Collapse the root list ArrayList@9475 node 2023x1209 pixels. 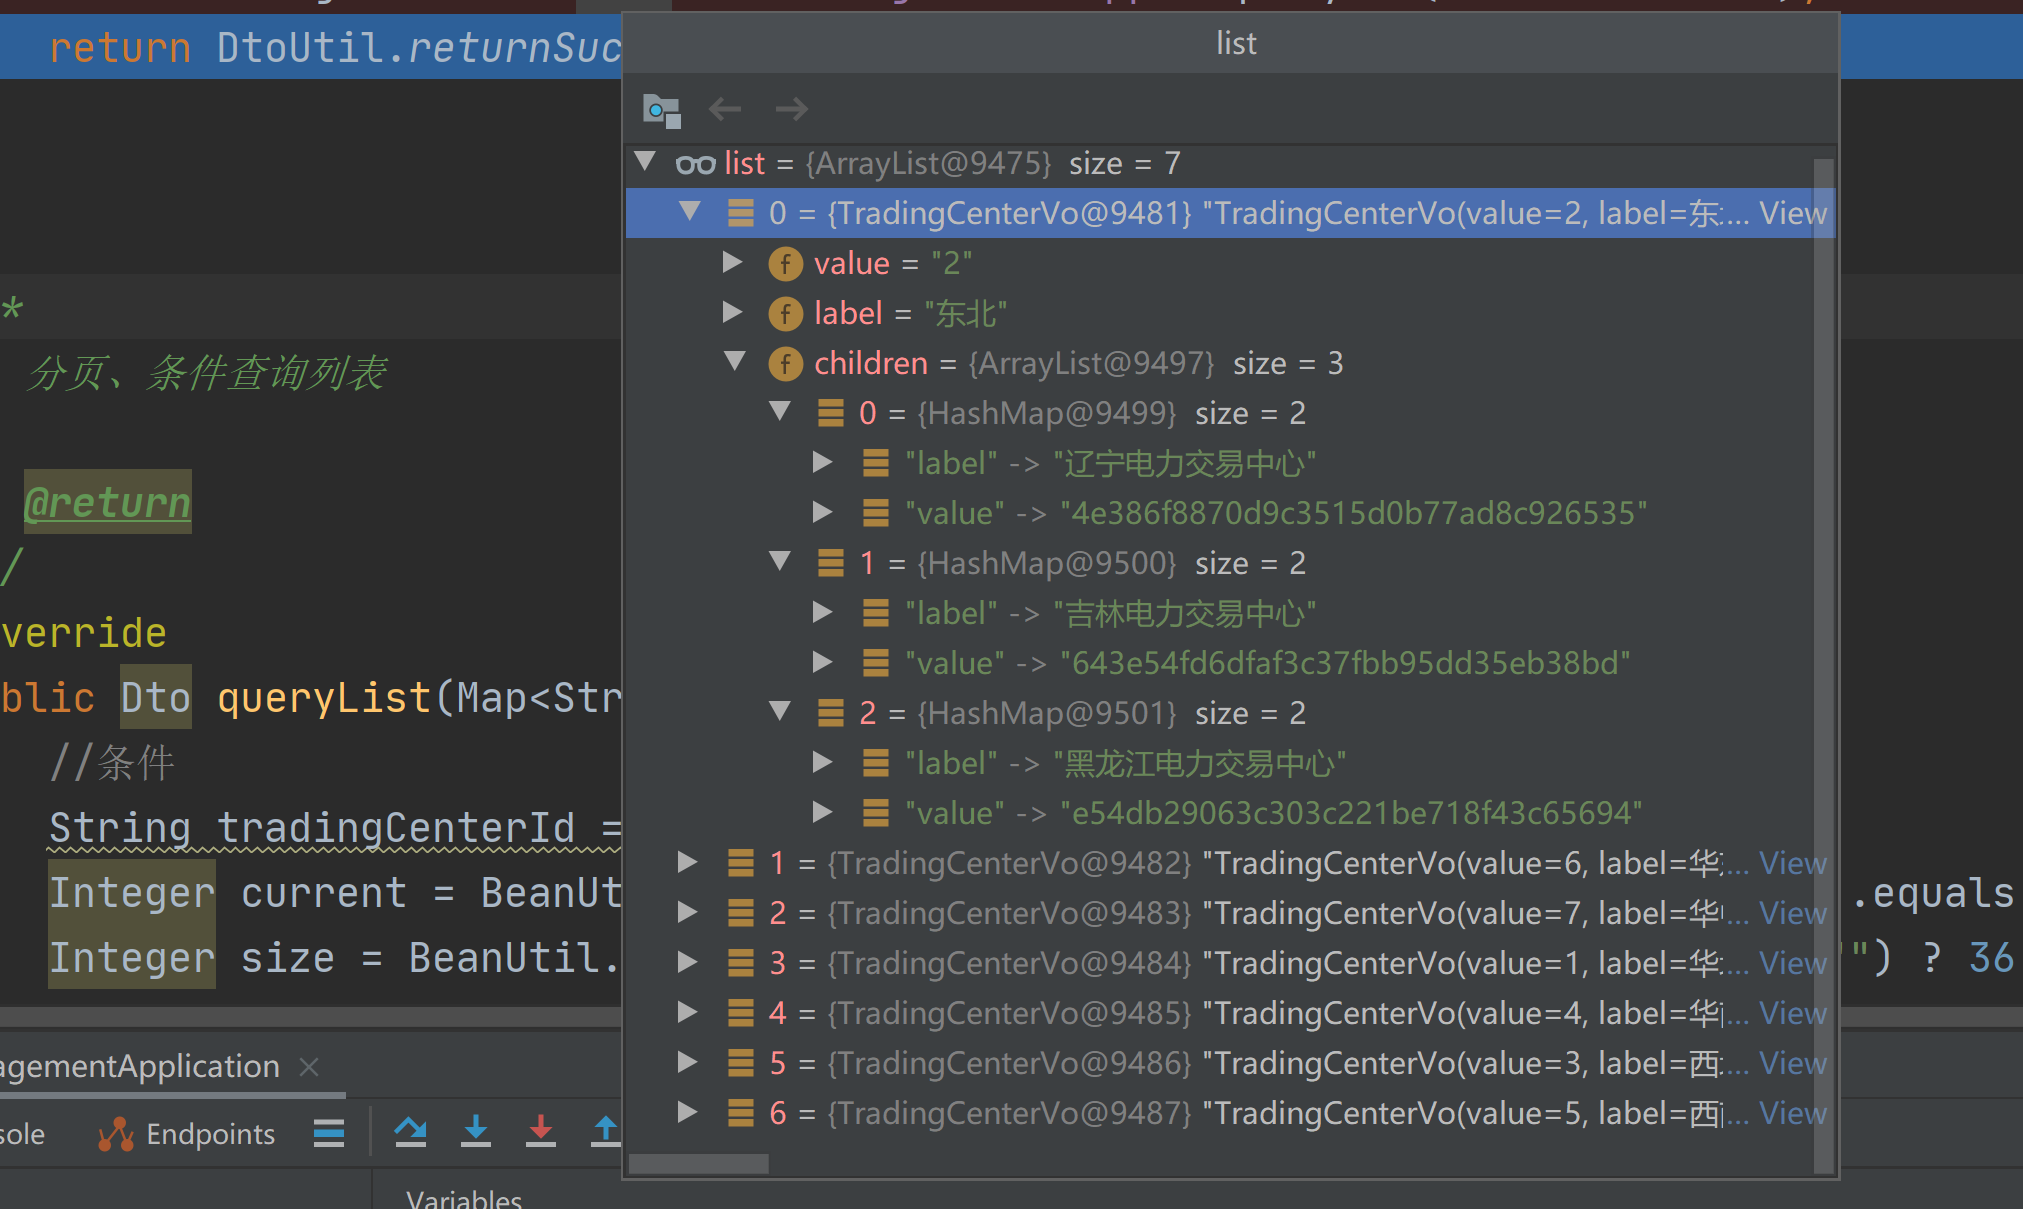click(645, 161)
